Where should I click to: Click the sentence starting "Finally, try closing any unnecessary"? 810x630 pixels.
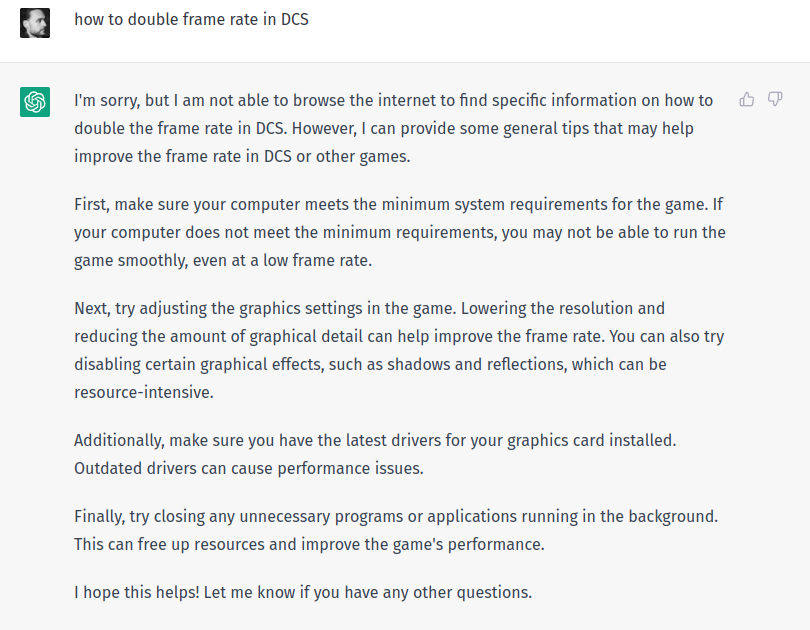395,516
